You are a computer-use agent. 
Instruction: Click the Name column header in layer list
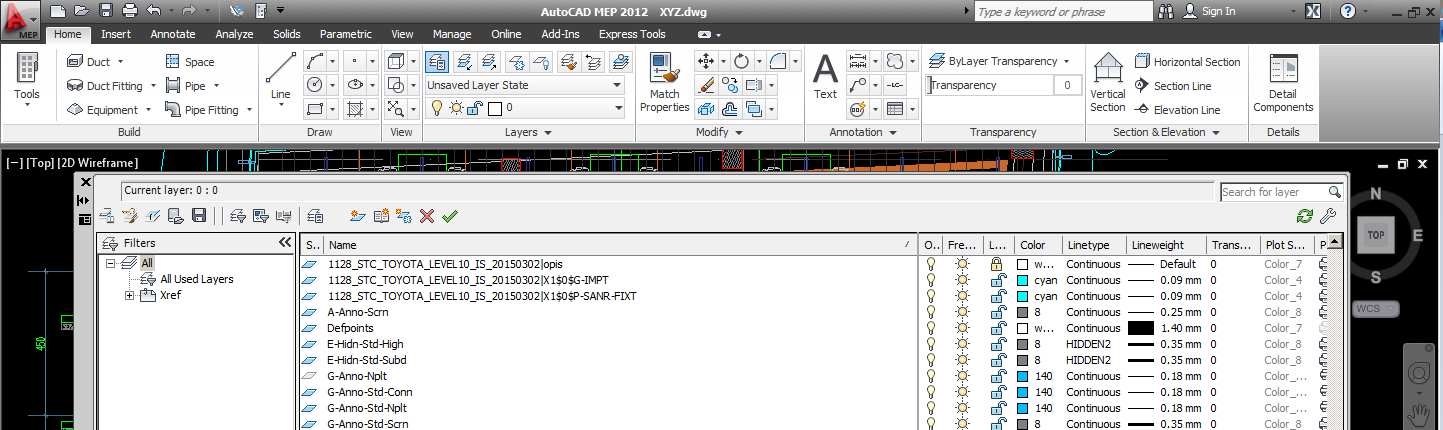coord(612,245)
